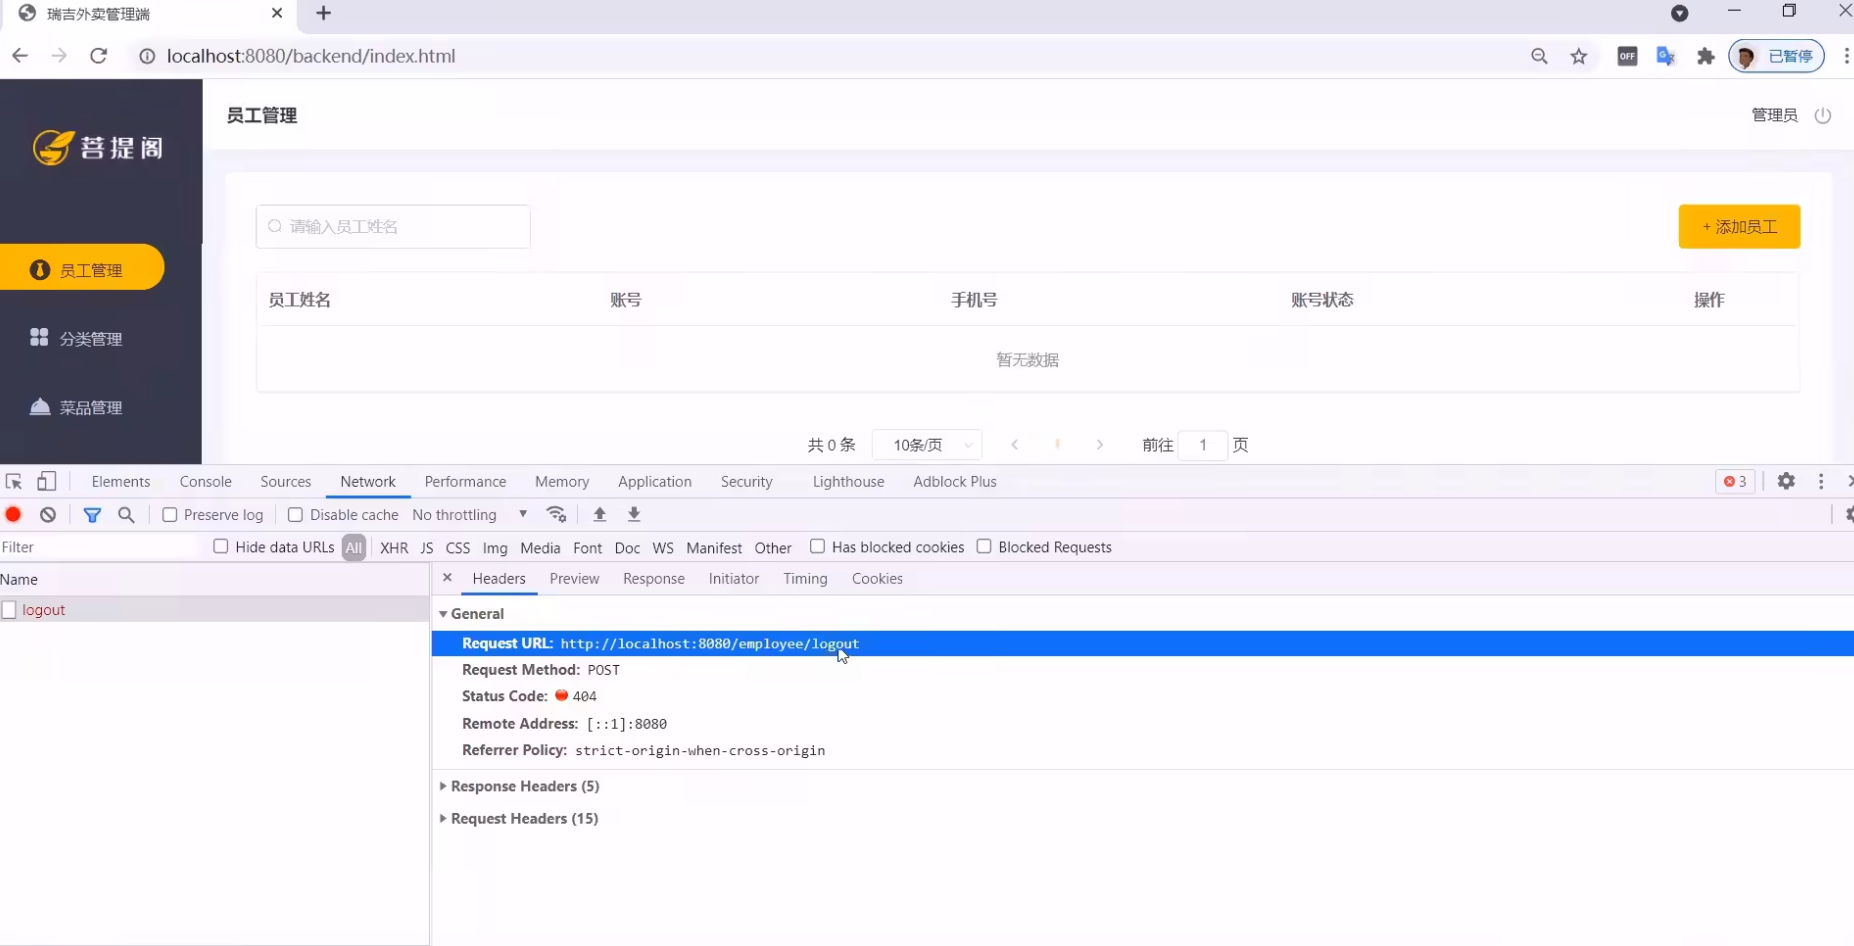Select the XHR filter type
Viewport: 1854px width, 946px height.
pyautogui.click(x=394, y=547)
